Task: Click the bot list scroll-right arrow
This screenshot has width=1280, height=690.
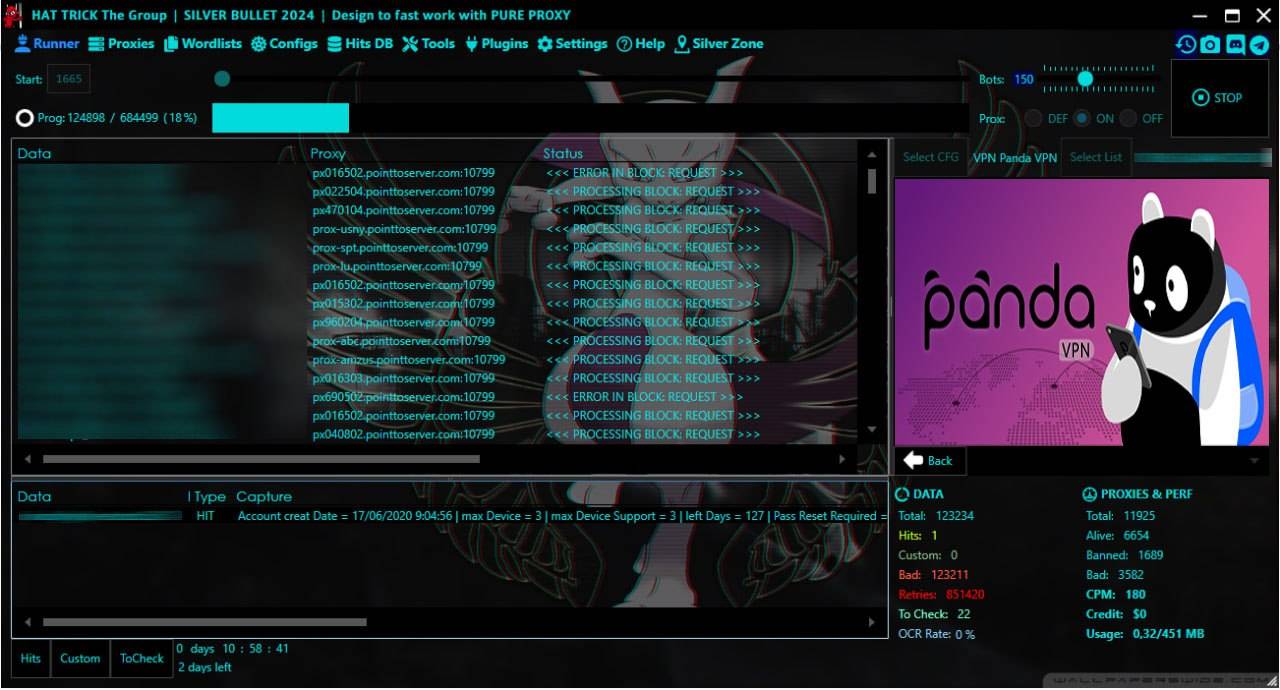Action: click(x=843, y=459)
